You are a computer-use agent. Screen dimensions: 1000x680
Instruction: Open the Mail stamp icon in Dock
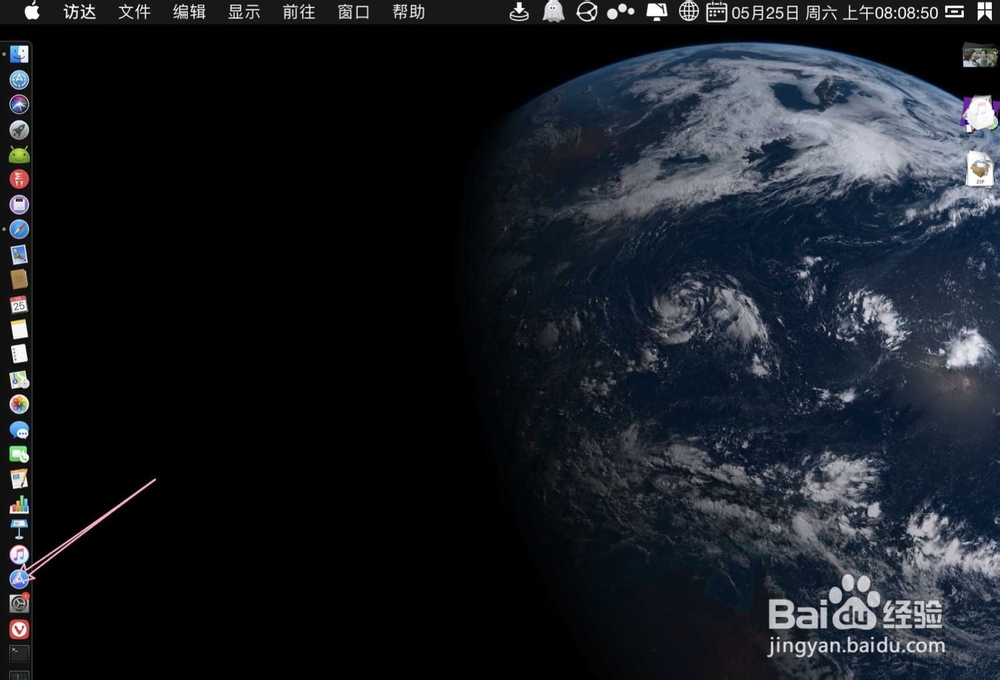[19, 255]
